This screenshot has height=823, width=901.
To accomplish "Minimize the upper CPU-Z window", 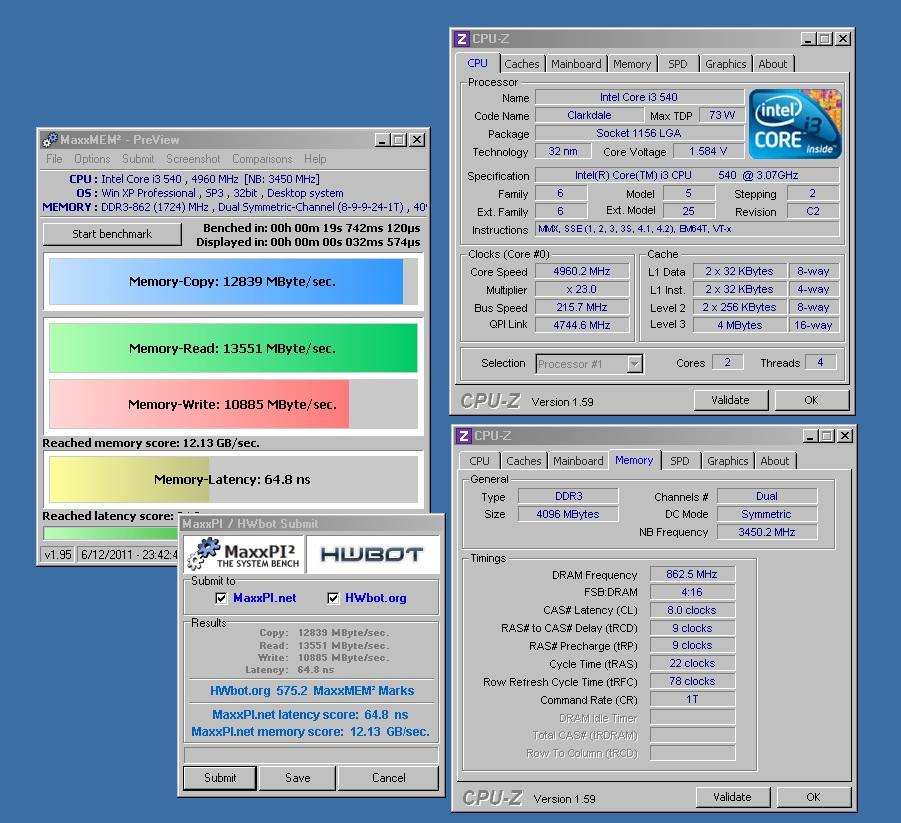I will point(808,39).
